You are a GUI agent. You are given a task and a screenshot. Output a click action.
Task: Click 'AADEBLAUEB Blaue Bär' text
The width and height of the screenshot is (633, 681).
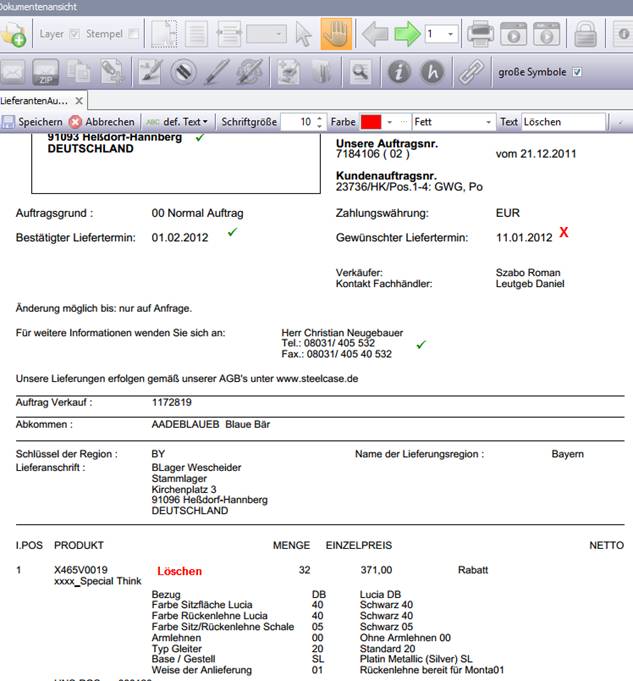[211, 424]
